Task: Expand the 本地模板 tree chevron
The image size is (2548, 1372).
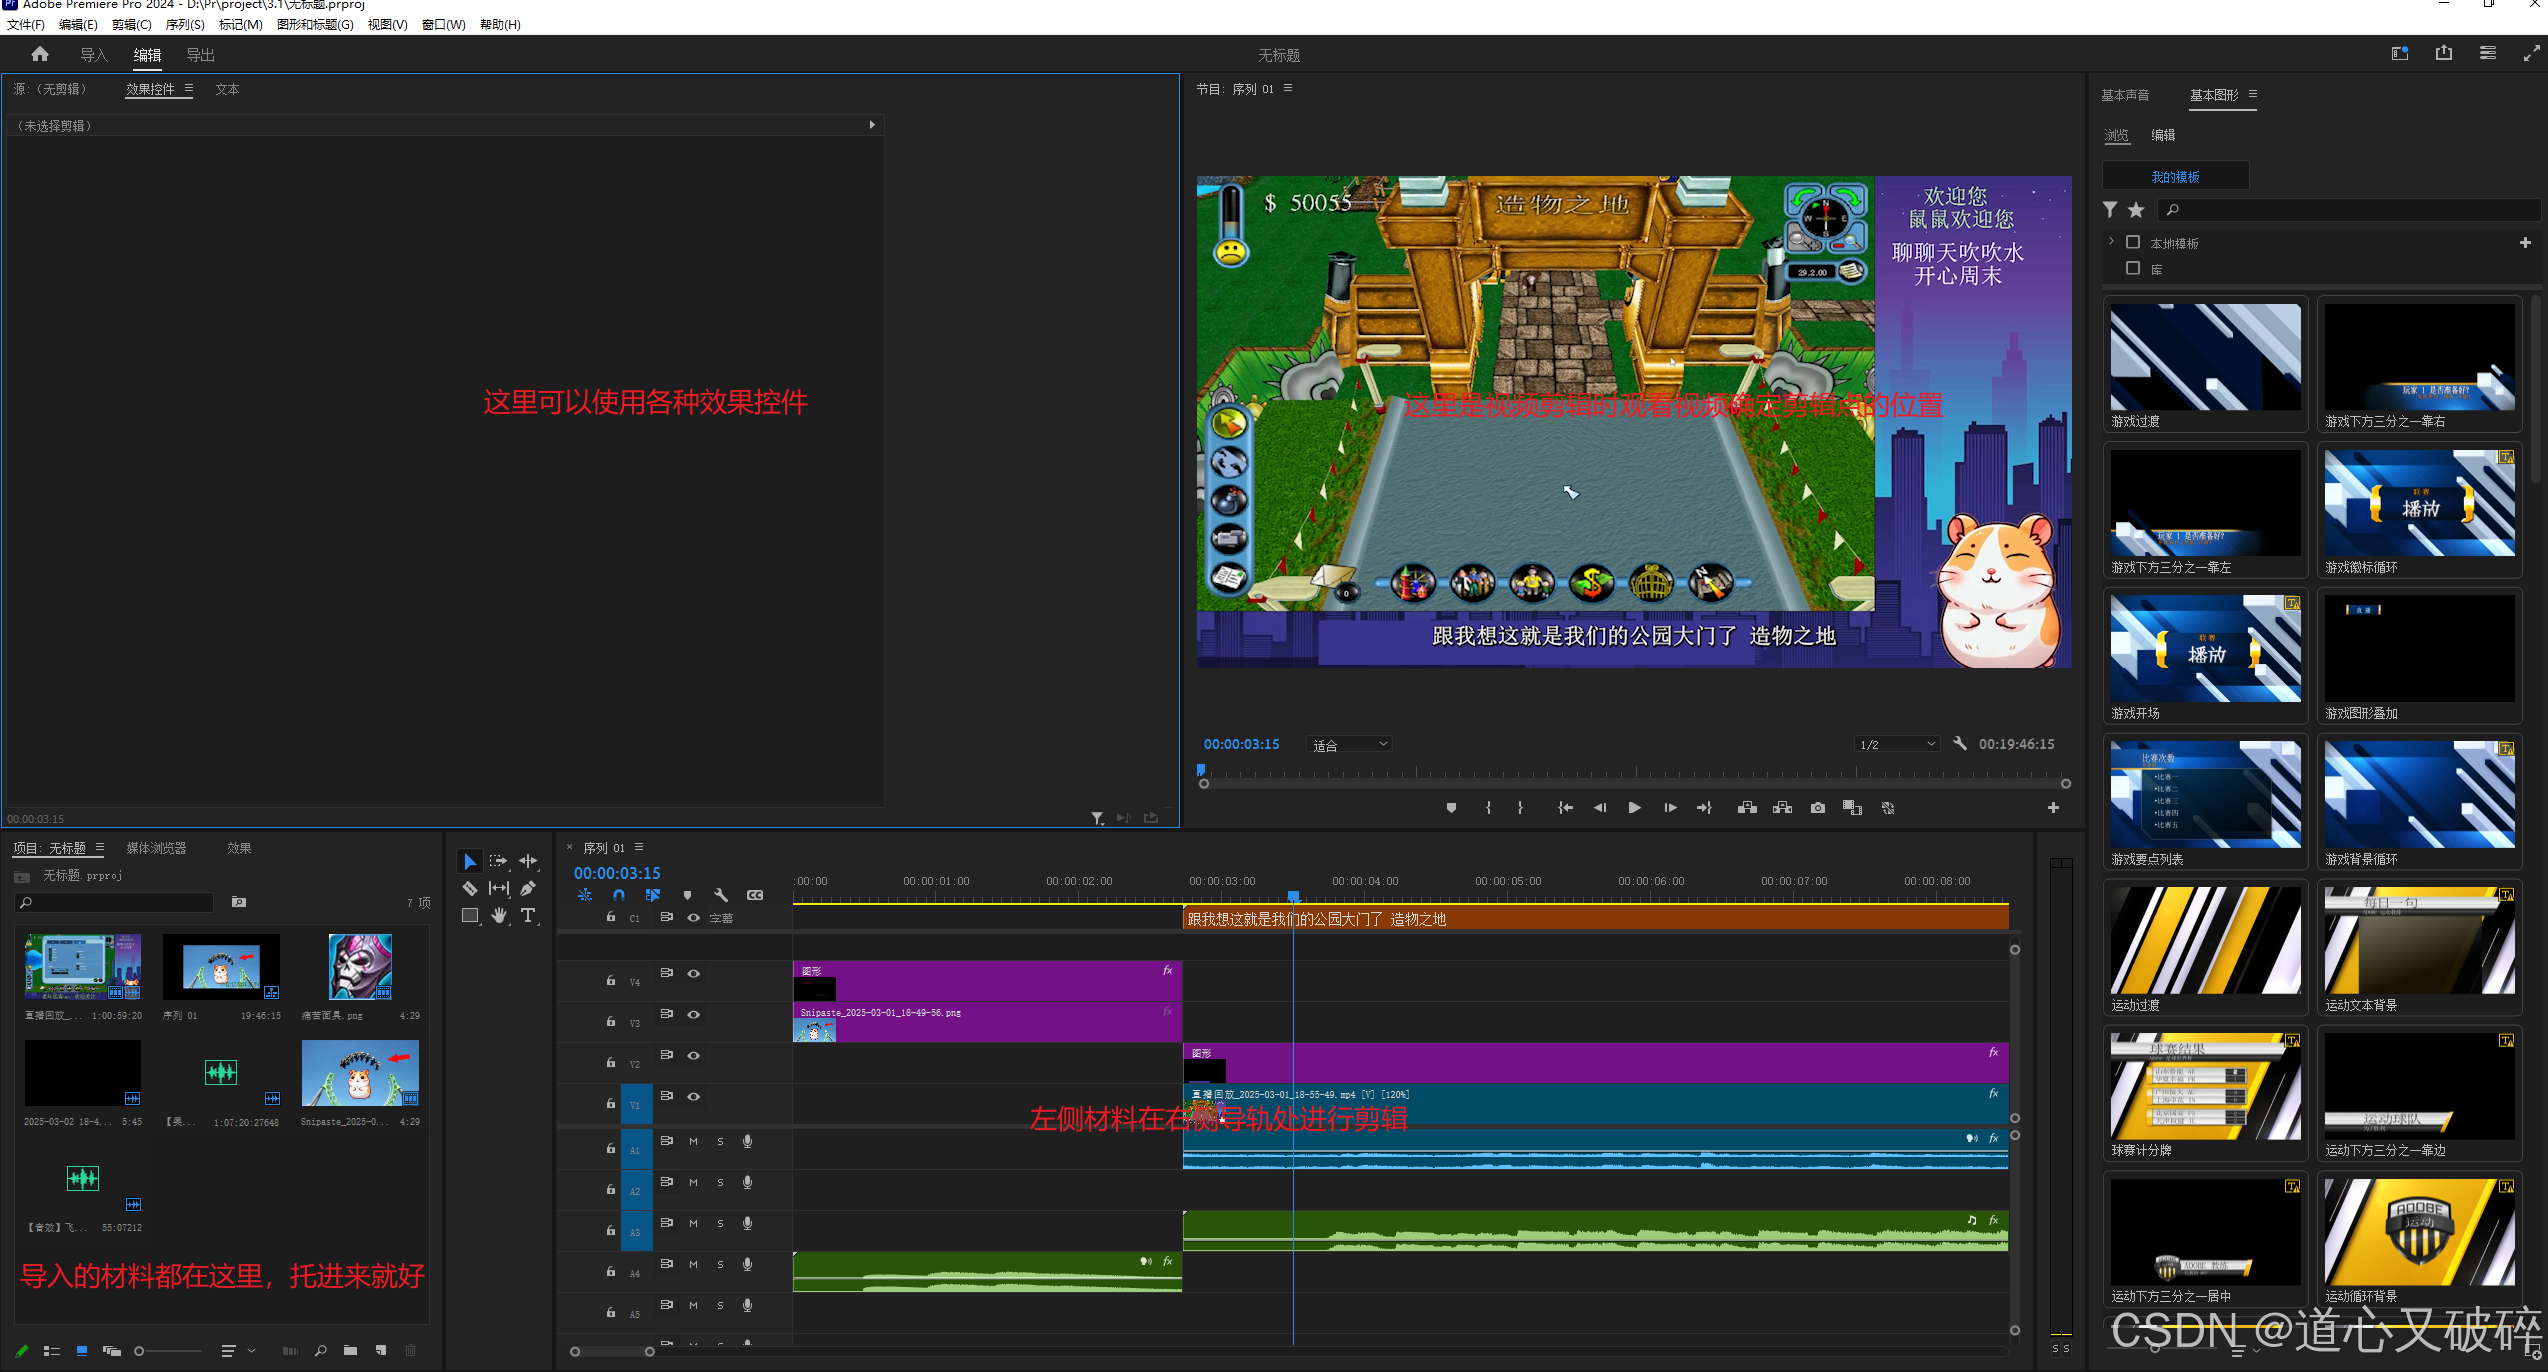Action: 2111,242
